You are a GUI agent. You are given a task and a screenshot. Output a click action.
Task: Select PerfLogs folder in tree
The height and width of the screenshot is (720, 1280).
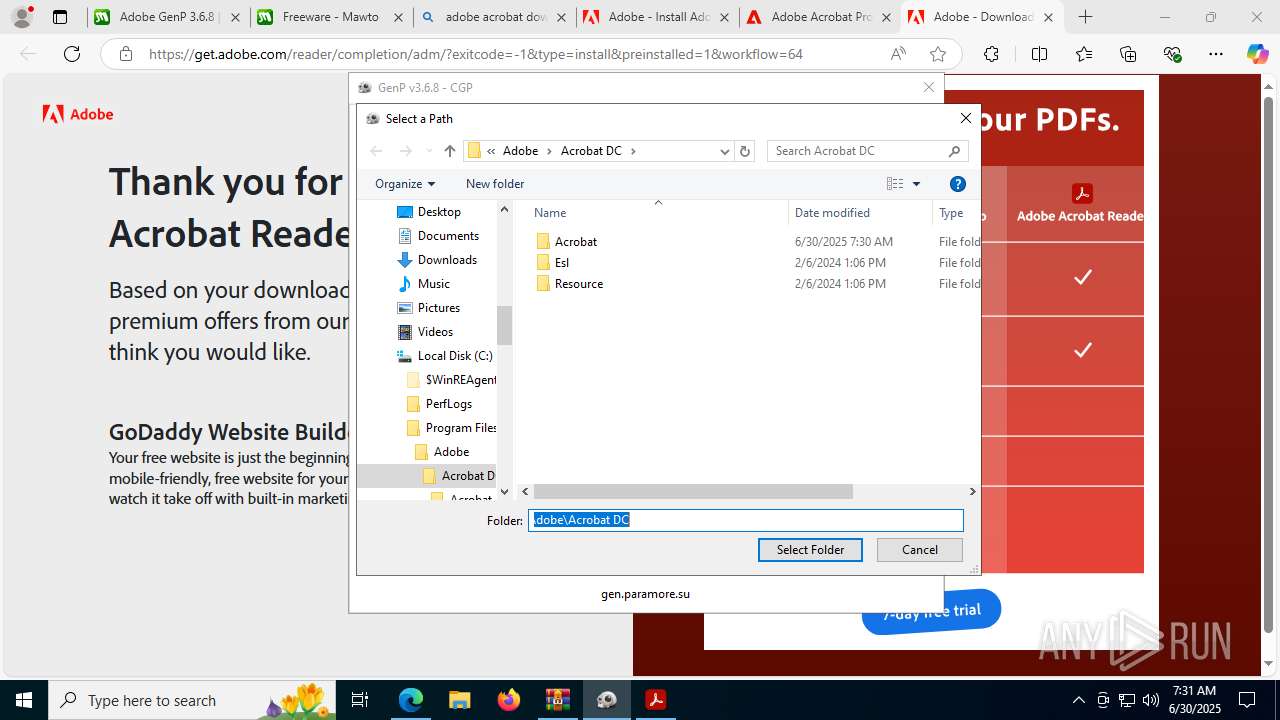tap(448, 404)
